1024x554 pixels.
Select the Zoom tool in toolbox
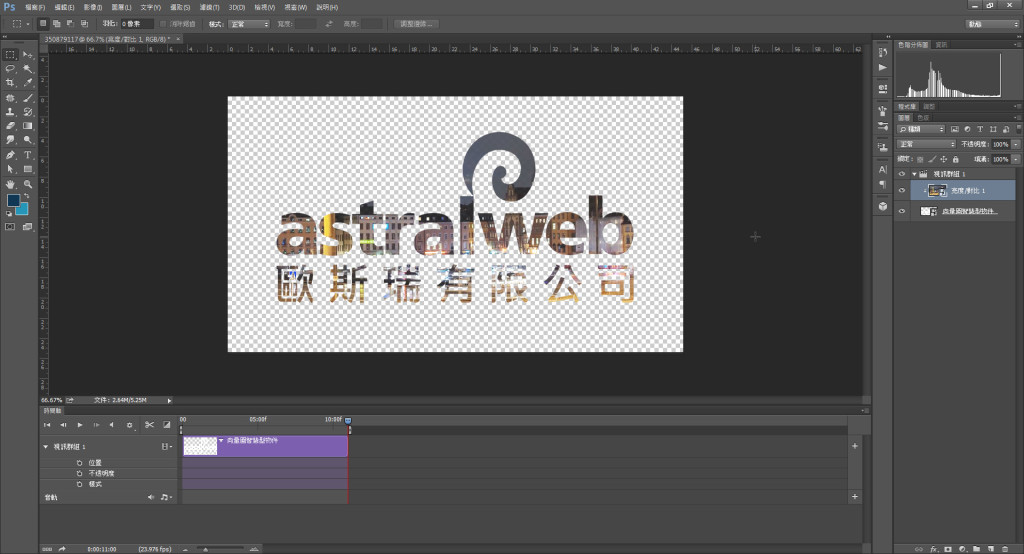(28, 184)
